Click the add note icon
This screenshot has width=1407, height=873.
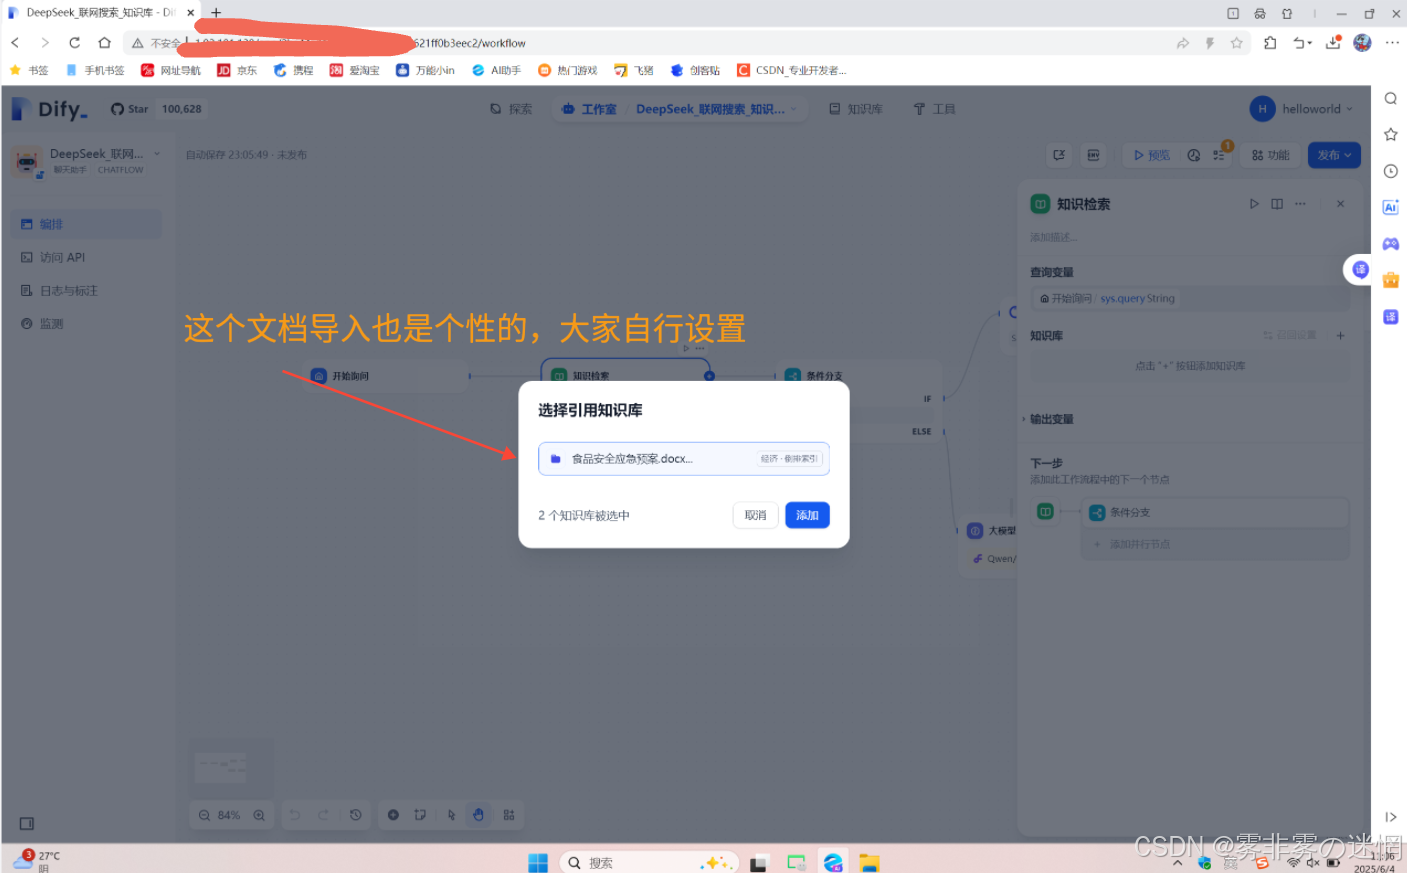click(x=420, y=815)
